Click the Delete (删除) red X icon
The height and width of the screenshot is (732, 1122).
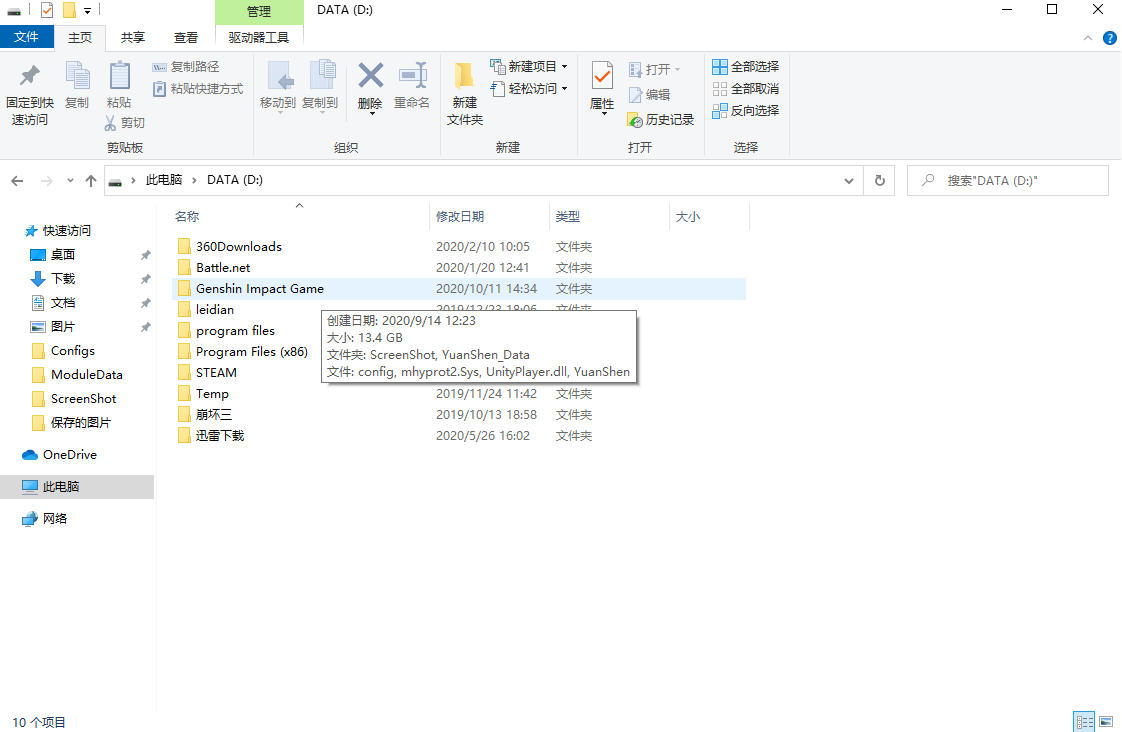click(370, 76)
